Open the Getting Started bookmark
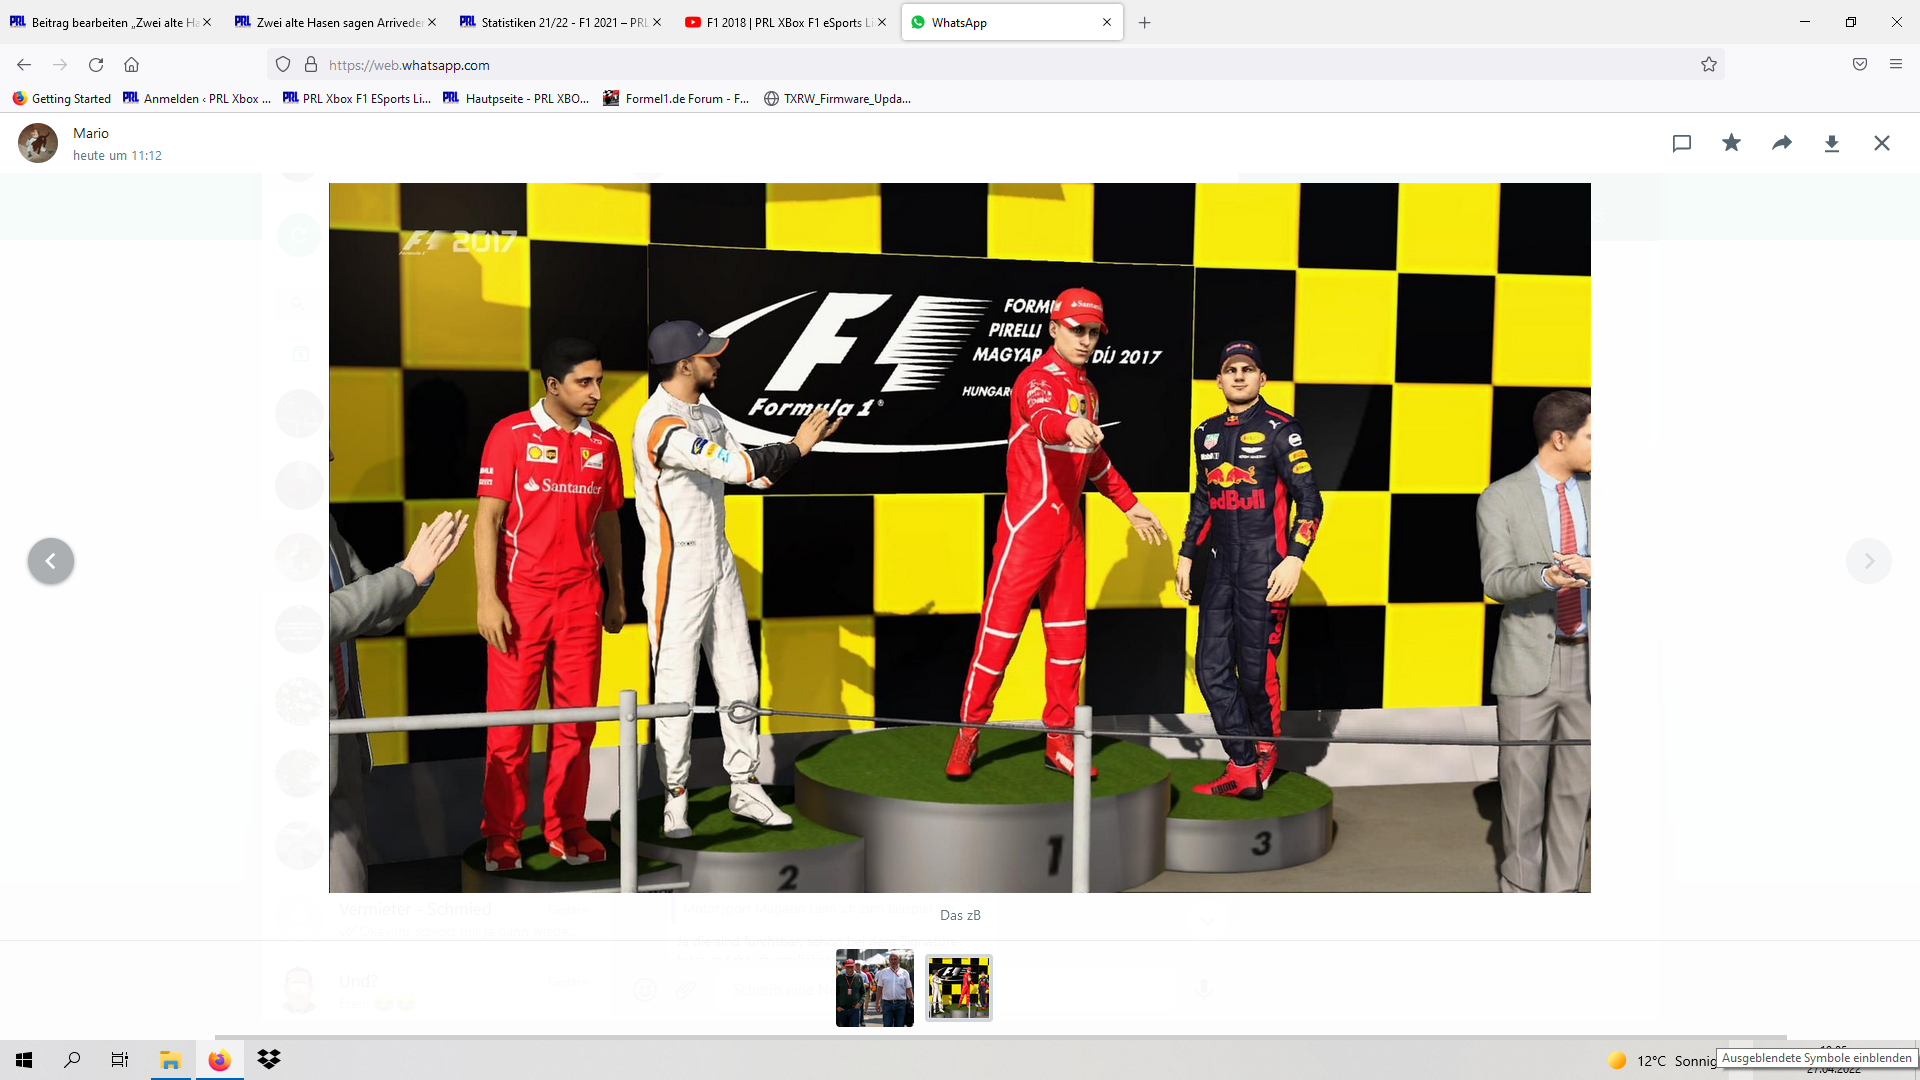The height and width of the screenshot is (1080, 1920). [x=62, y=98]
